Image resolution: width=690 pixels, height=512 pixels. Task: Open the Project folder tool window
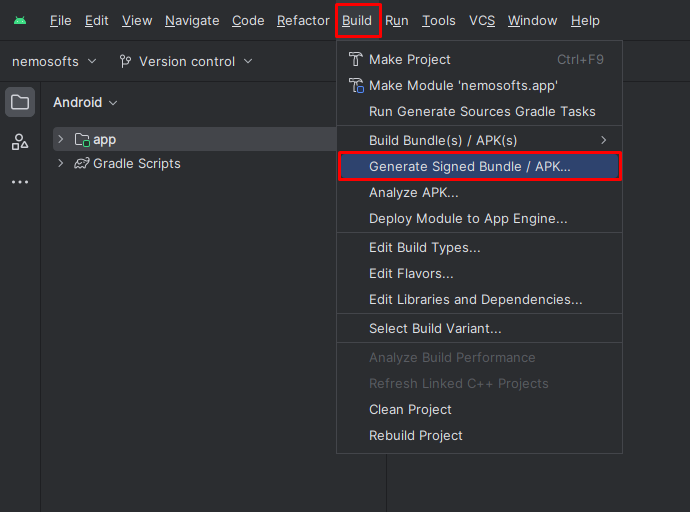tap(20, 102)
